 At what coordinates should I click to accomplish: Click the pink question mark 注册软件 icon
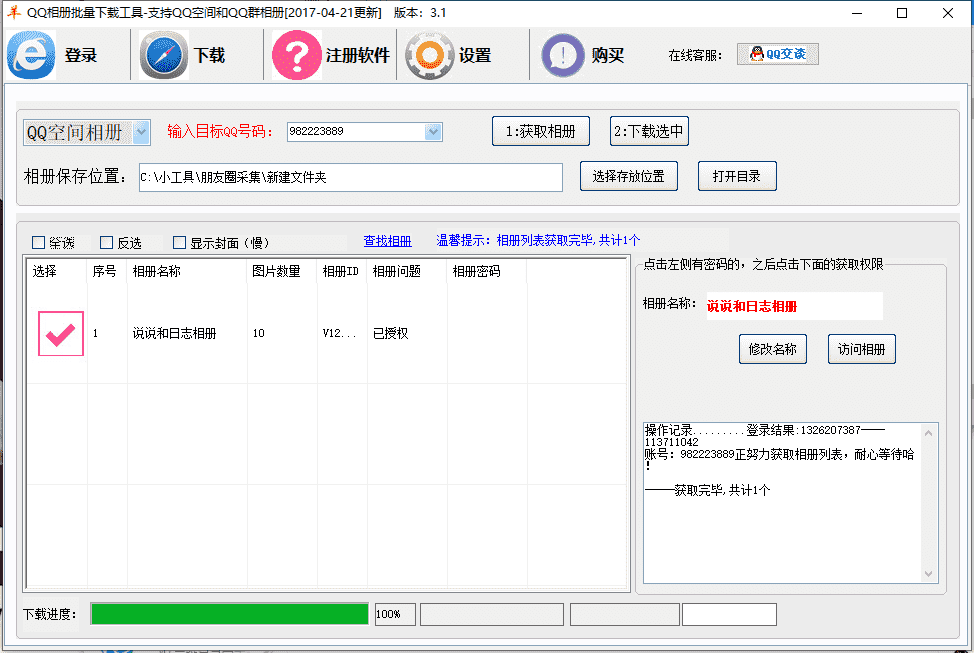pos(296,55)
